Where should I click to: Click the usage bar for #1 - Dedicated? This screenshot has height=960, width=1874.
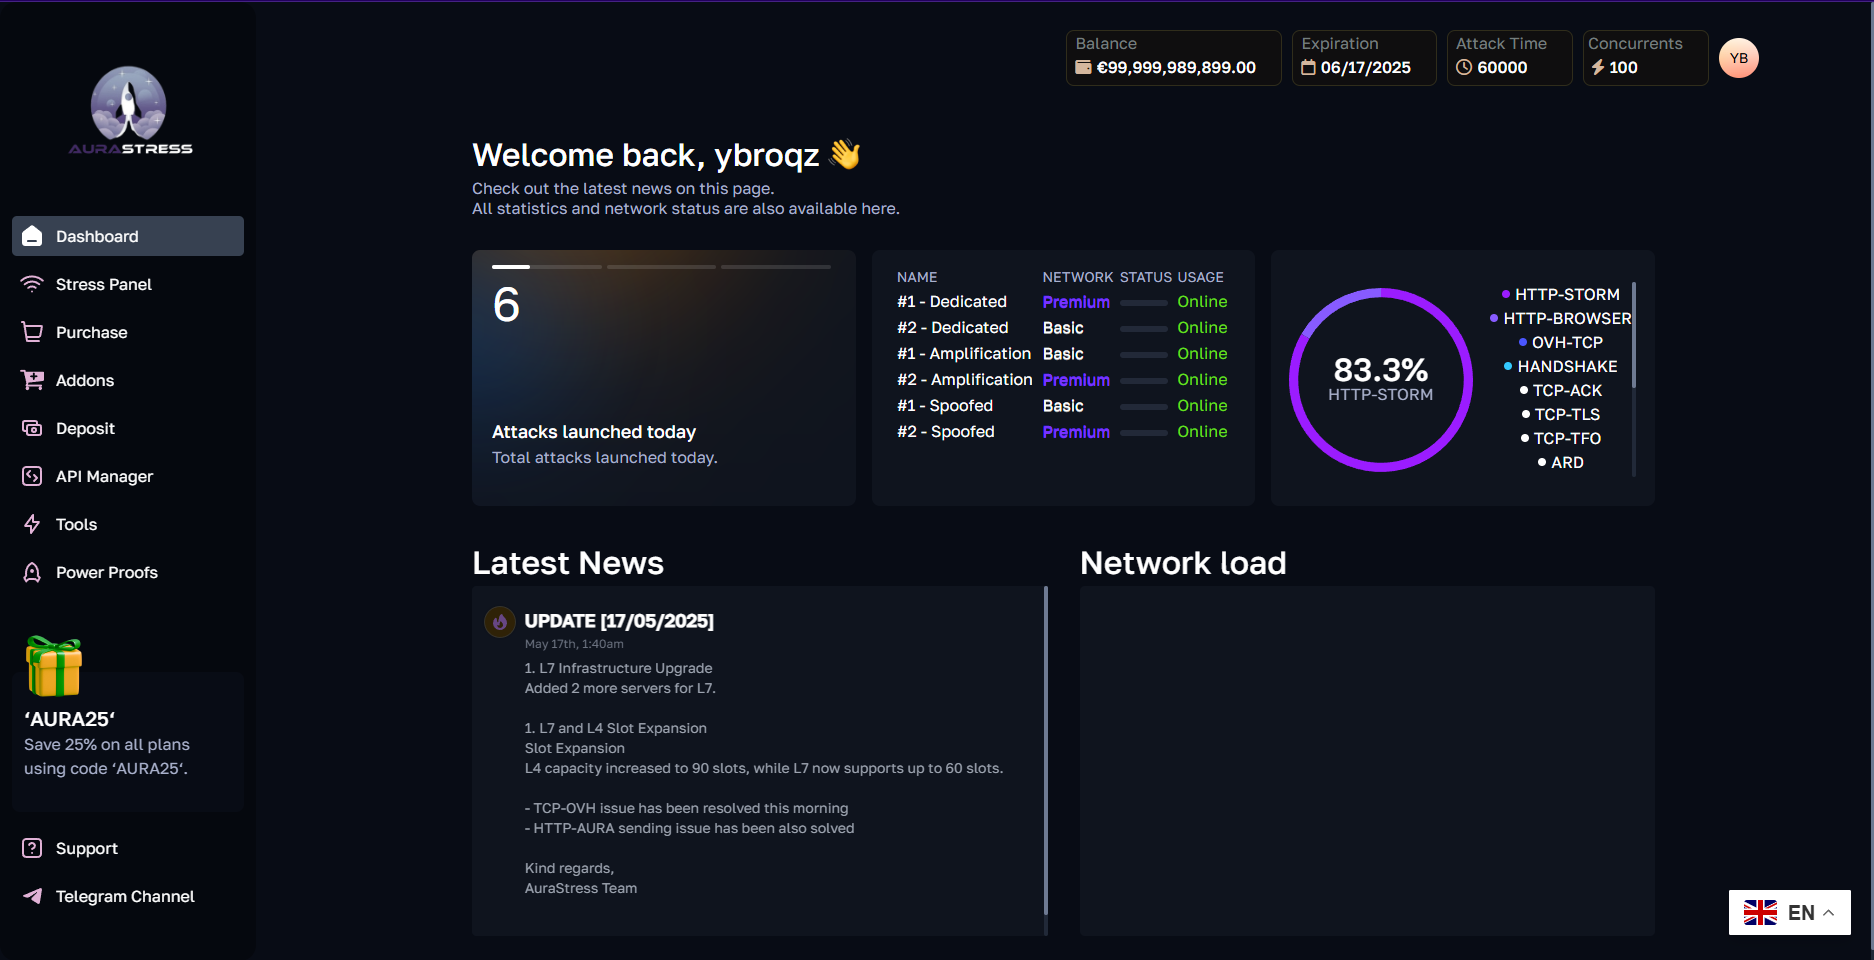(1144, 302)
